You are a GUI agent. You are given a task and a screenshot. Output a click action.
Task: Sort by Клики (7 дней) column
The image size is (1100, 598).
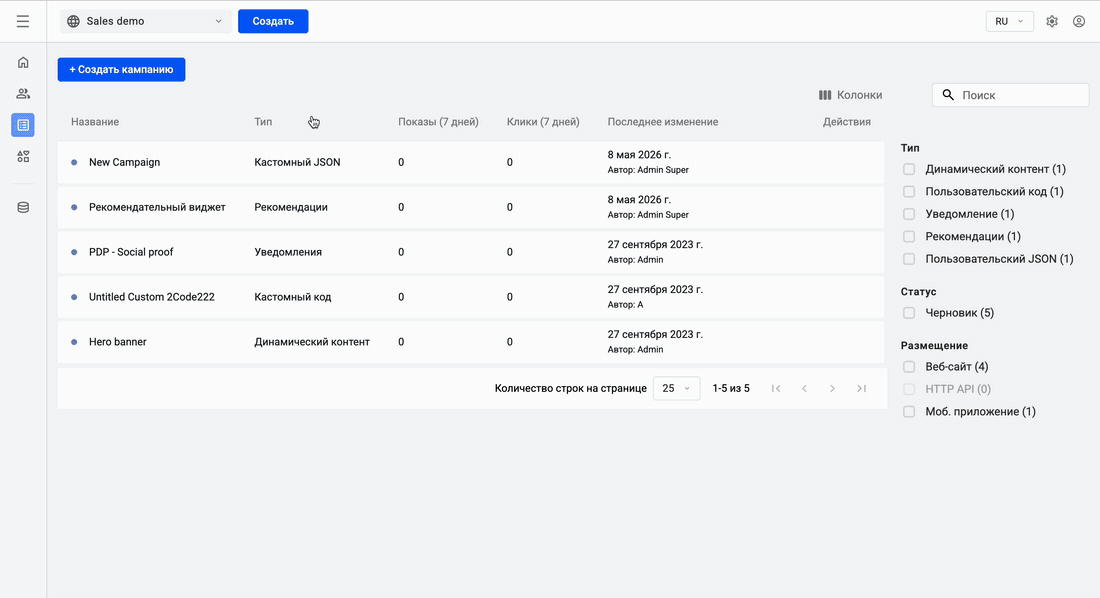[x=543, y=121]
